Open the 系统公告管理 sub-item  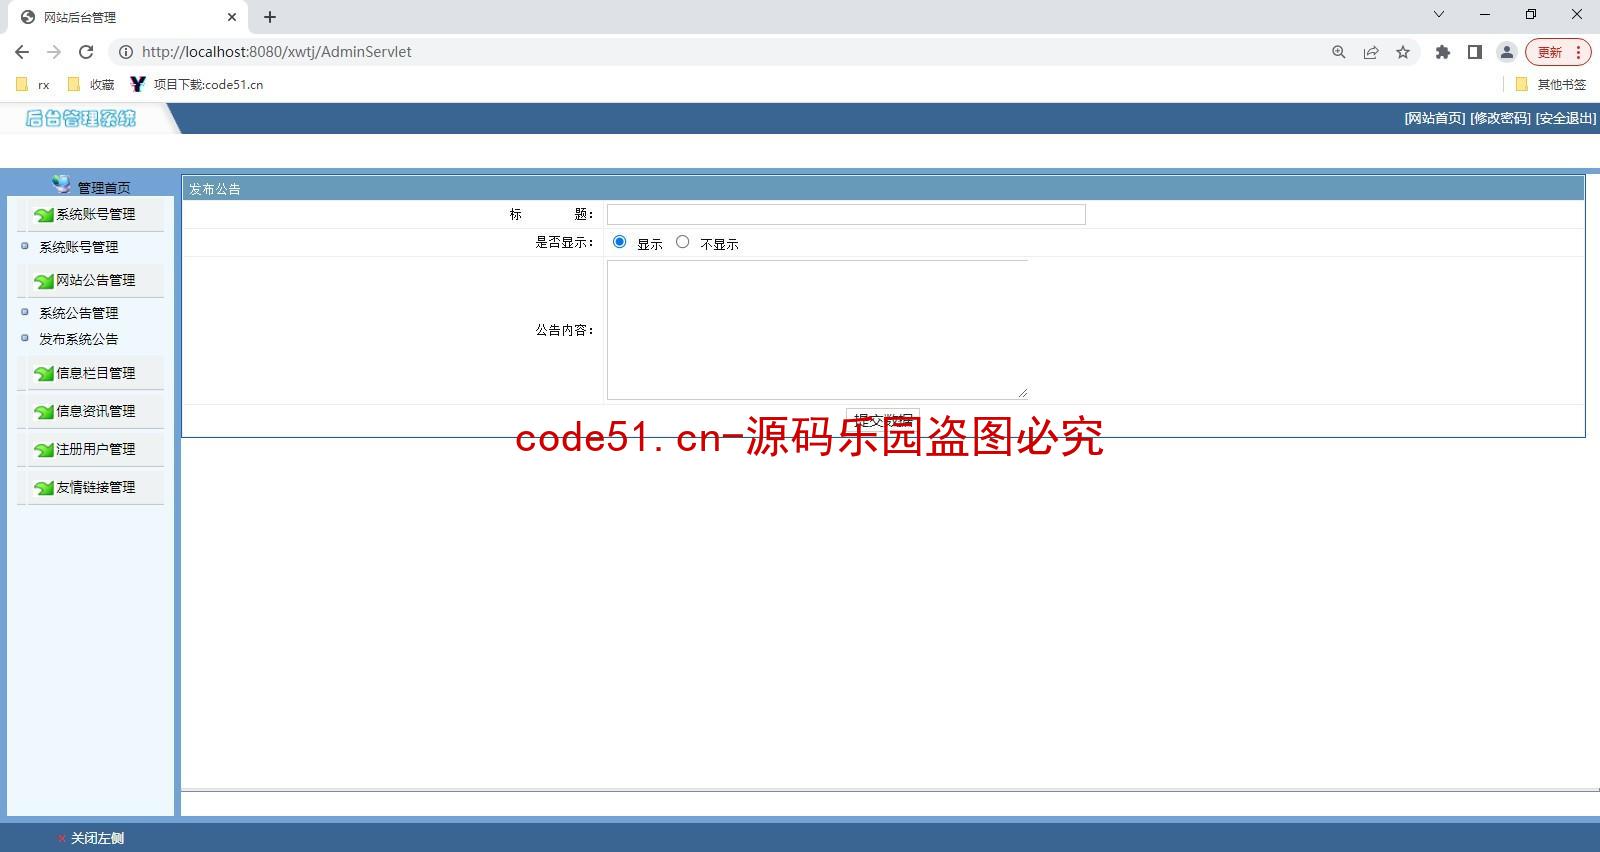point(78,313)
